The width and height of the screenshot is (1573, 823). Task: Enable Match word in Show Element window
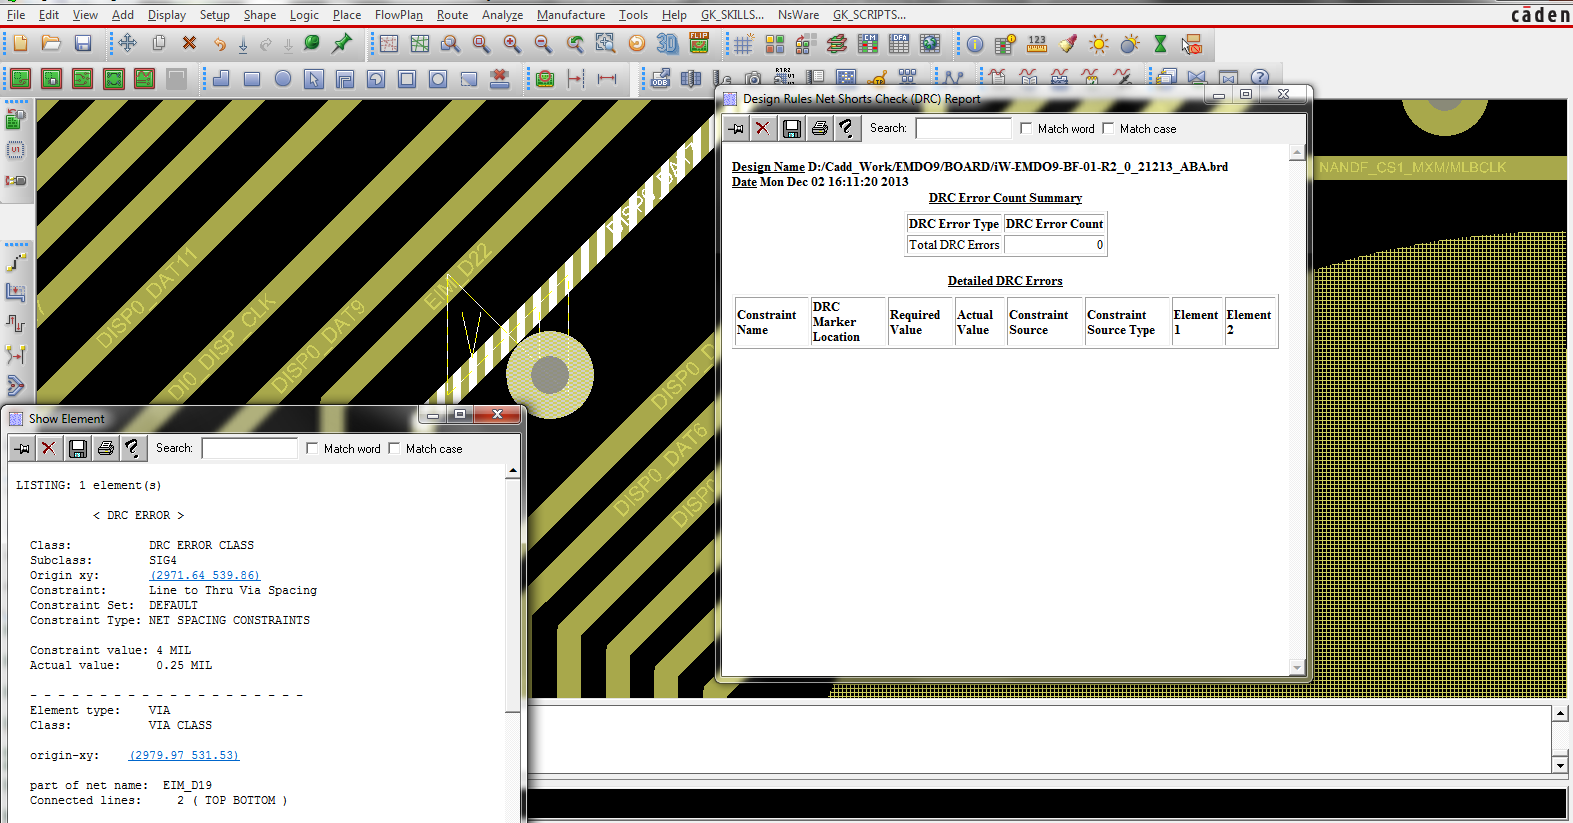[313, 449]
